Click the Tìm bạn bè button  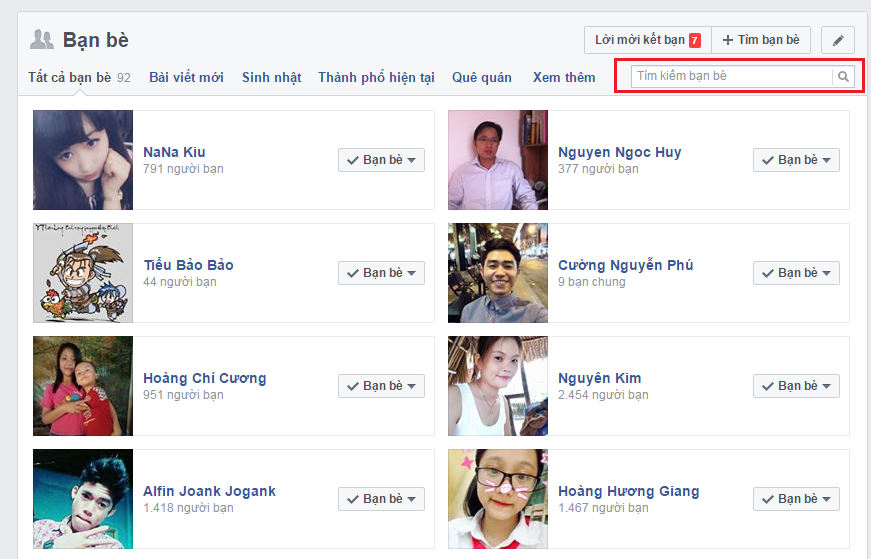pos(761,40)
